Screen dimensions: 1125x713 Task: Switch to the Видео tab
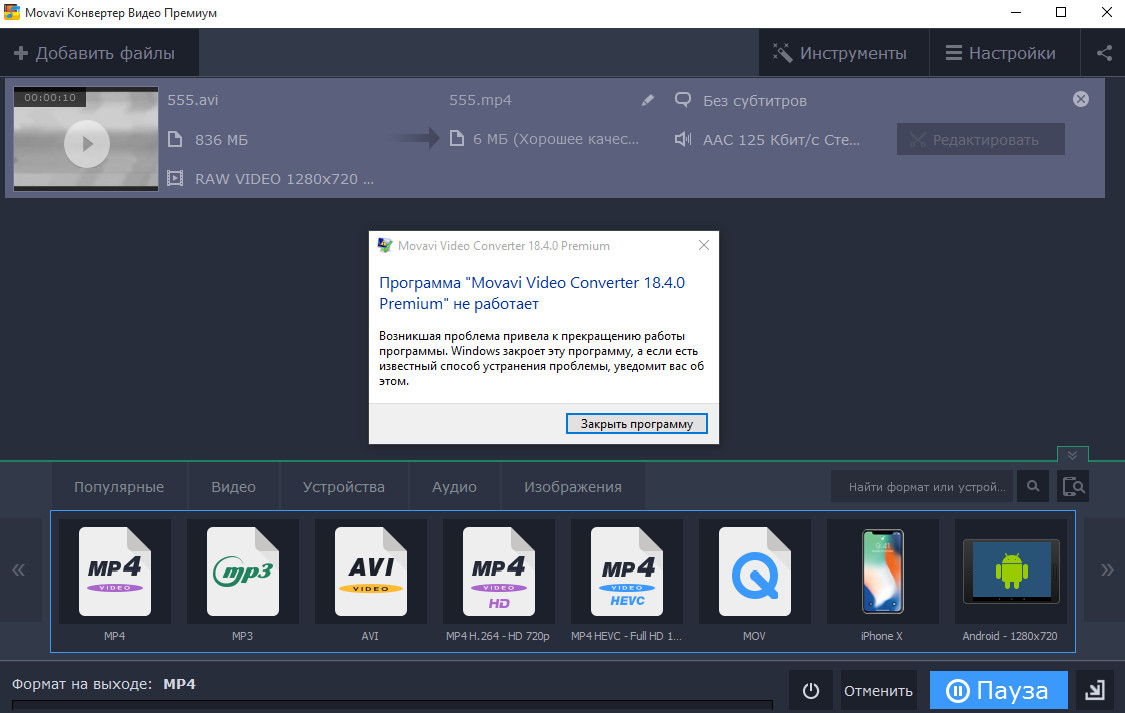(233, 487)
